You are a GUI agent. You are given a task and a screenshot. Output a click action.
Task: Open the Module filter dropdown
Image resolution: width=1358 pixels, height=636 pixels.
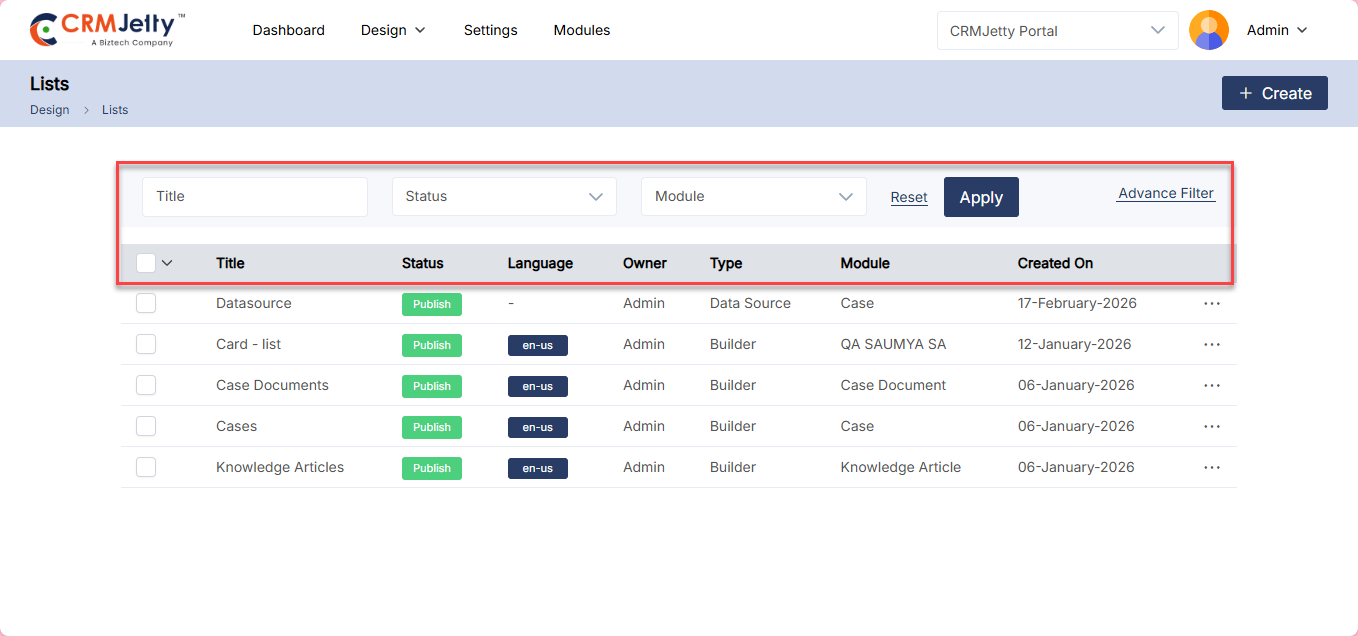(753, 197)
